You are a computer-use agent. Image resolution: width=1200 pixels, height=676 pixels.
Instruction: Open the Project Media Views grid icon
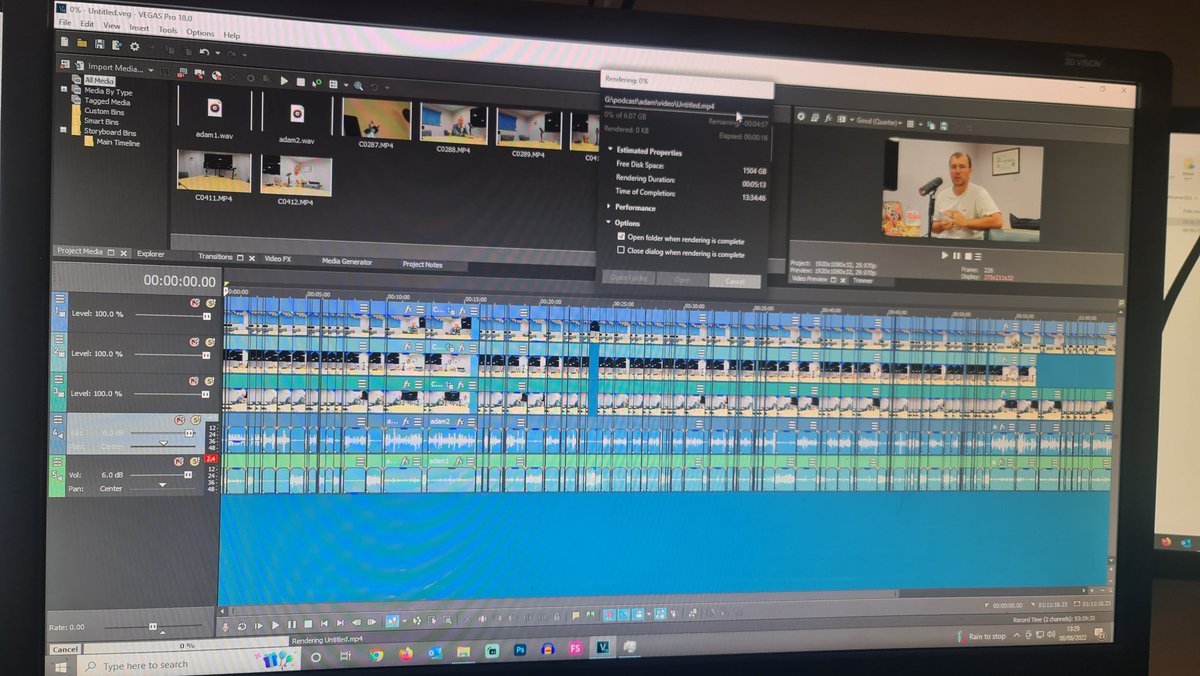pyautogui.click(x=333, y=84)
